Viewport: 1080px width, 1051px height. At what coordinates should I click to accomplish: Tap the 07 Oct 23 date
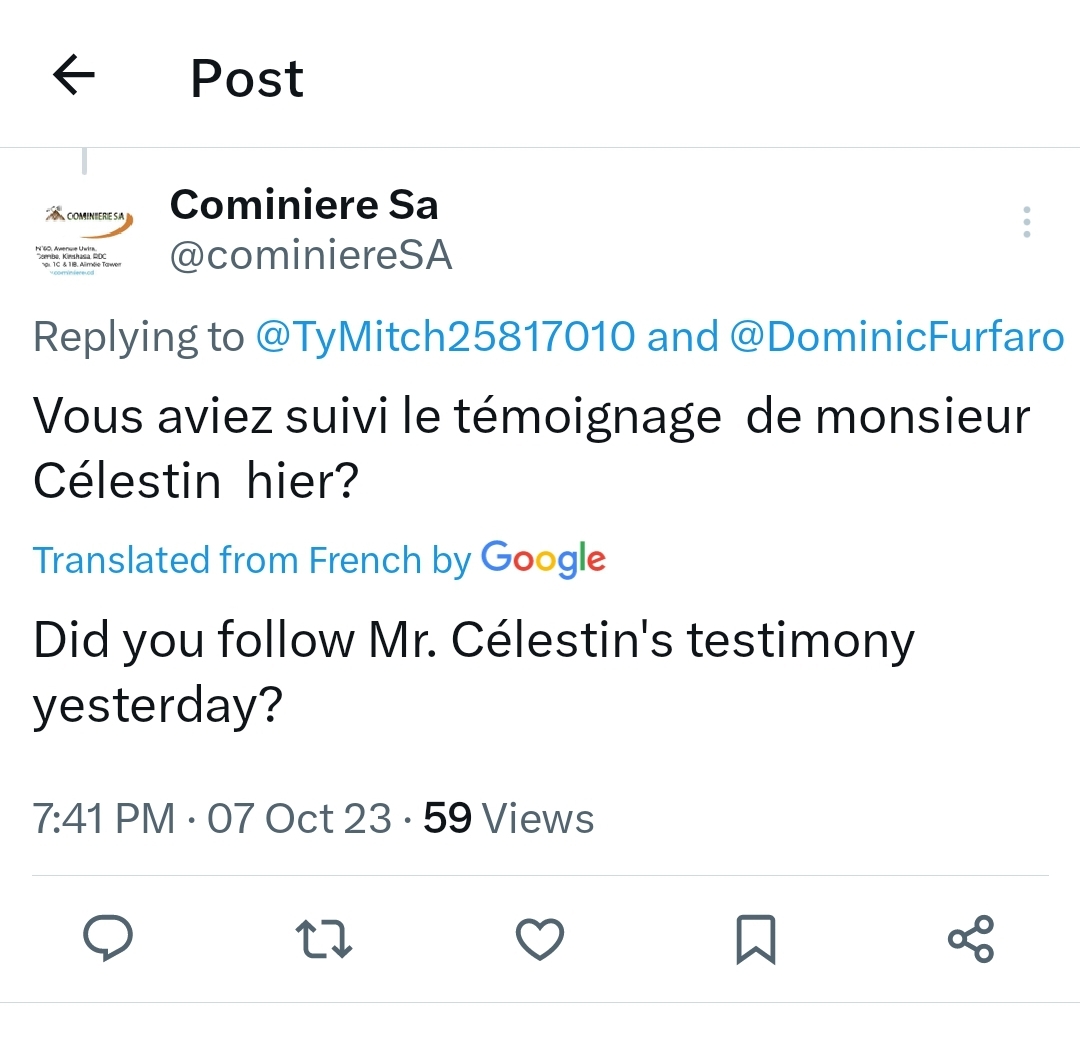[x=299, y=819]
